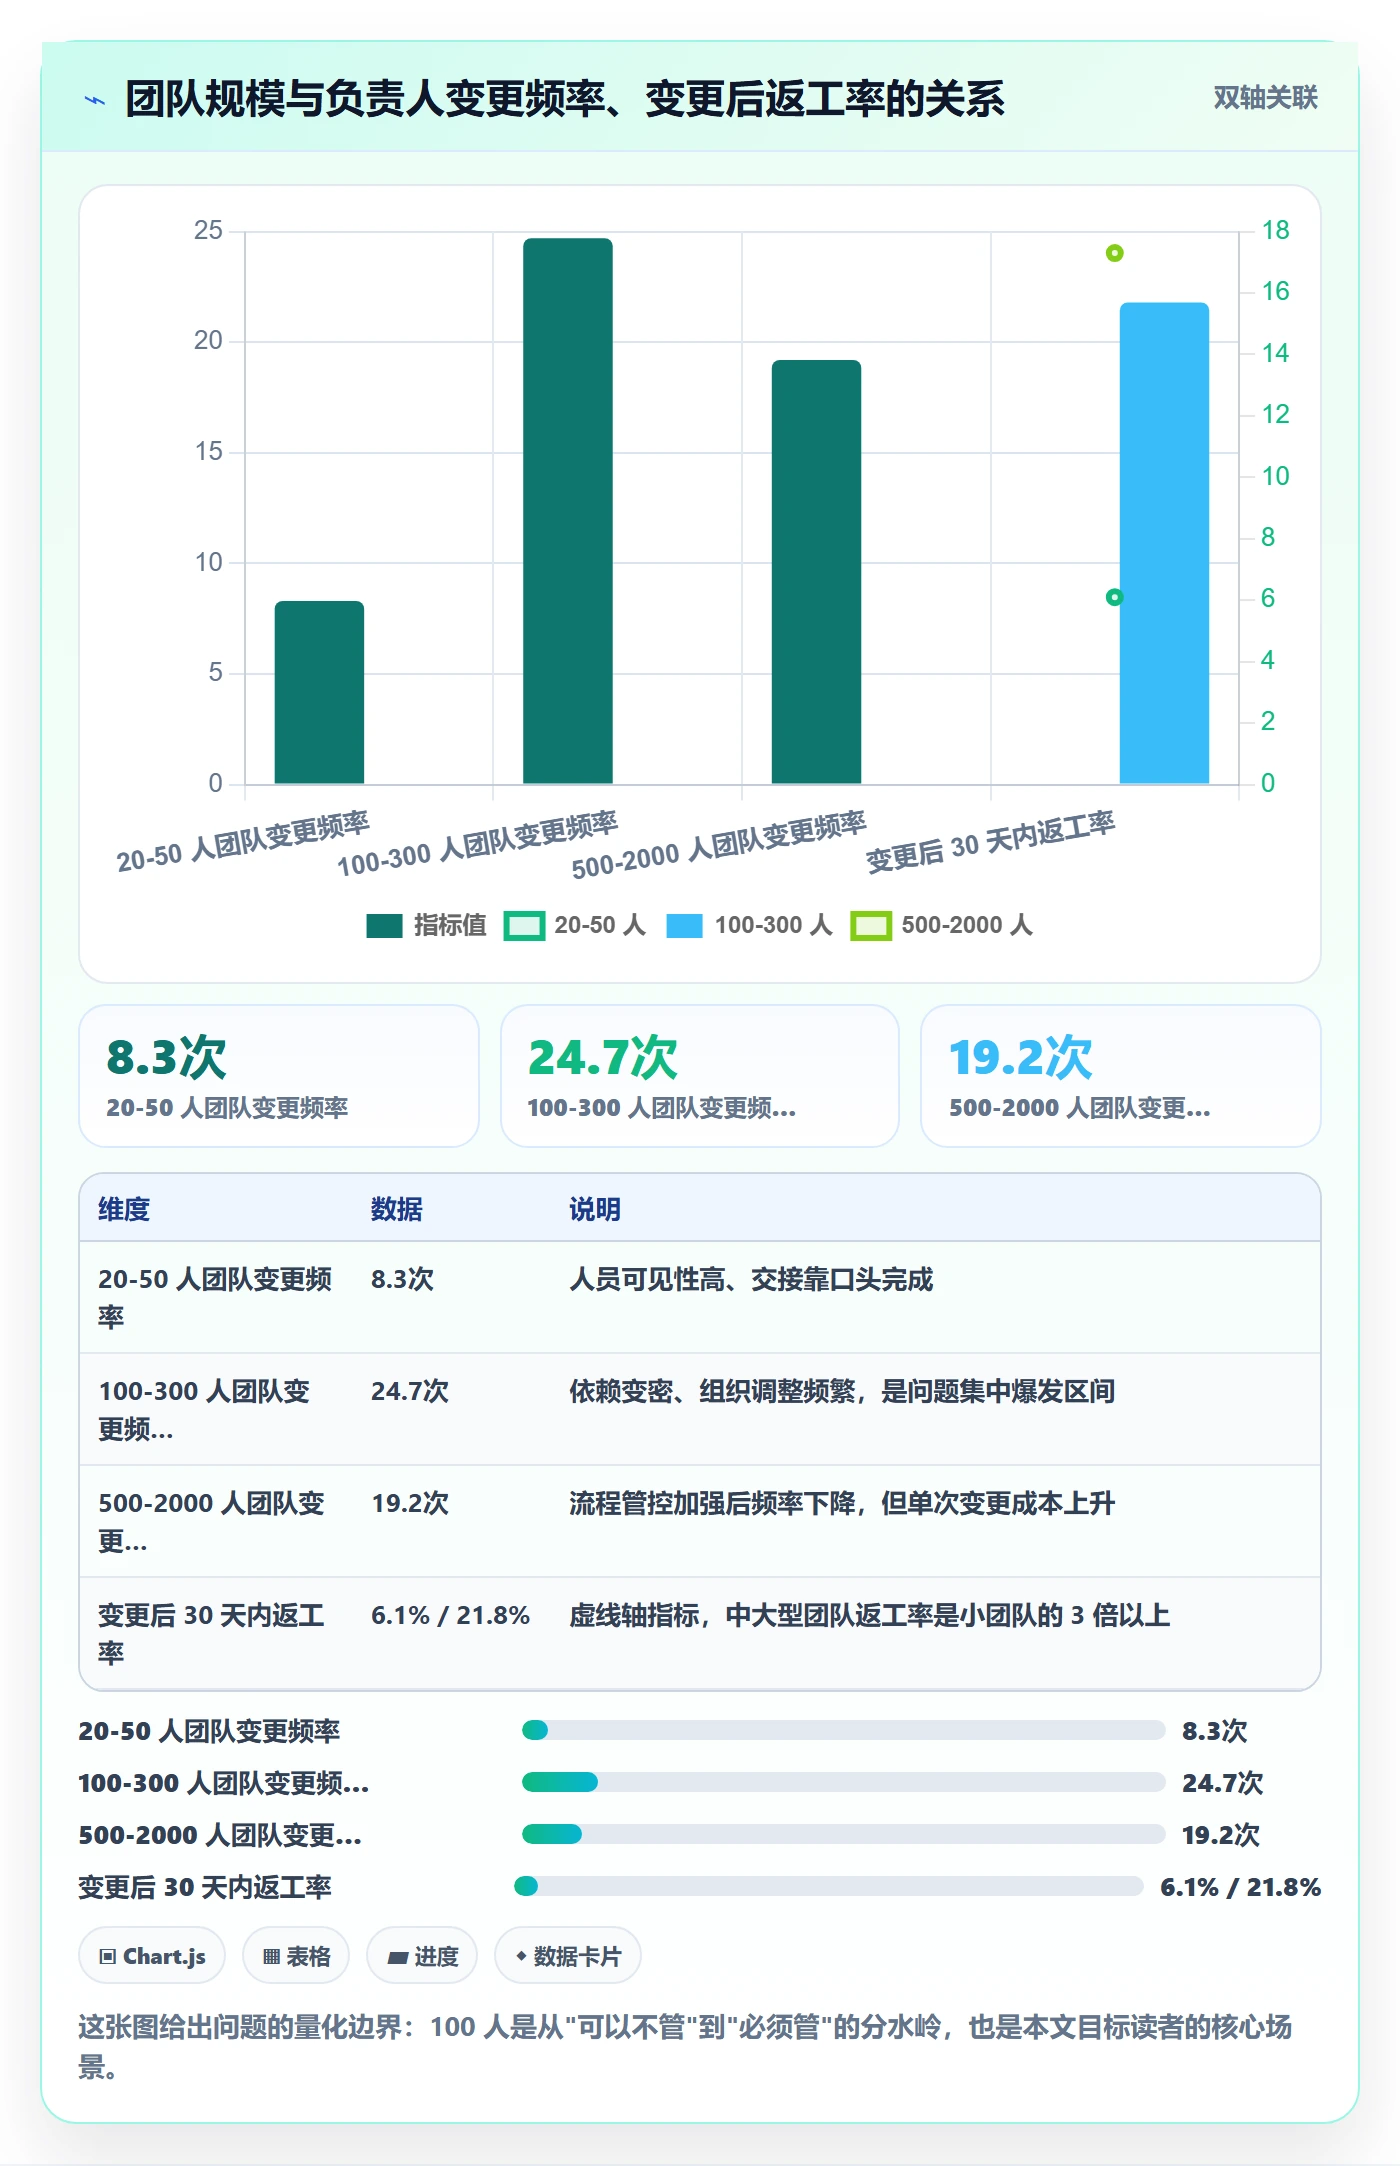Click the 500-2000 人团队变更频率 chart bar
Image resolution: width=1400 pixels, height=2166 pixels.
816,571
